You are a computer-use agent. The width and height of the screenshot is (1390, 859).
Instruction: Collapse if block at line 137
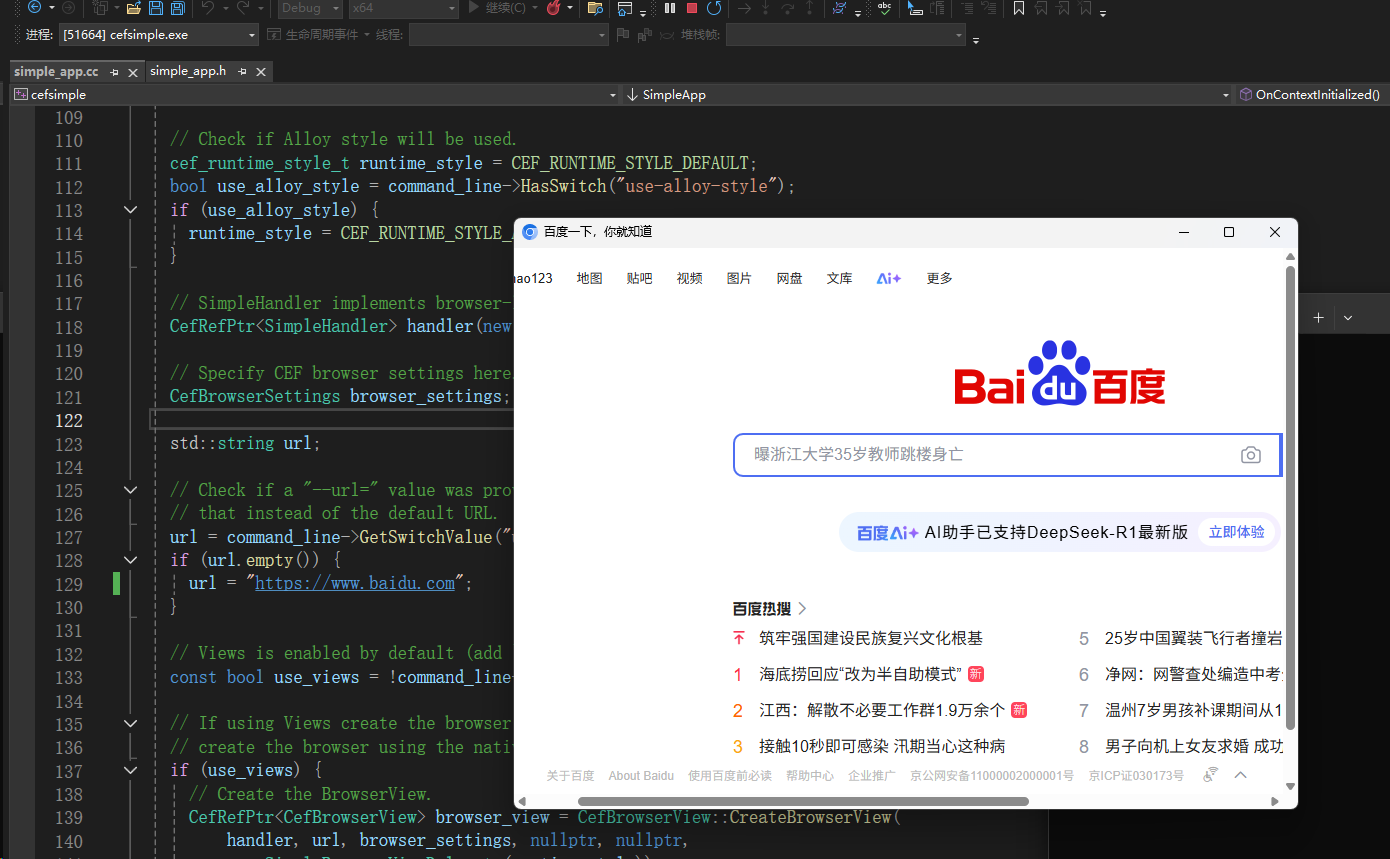click(130, 770)
